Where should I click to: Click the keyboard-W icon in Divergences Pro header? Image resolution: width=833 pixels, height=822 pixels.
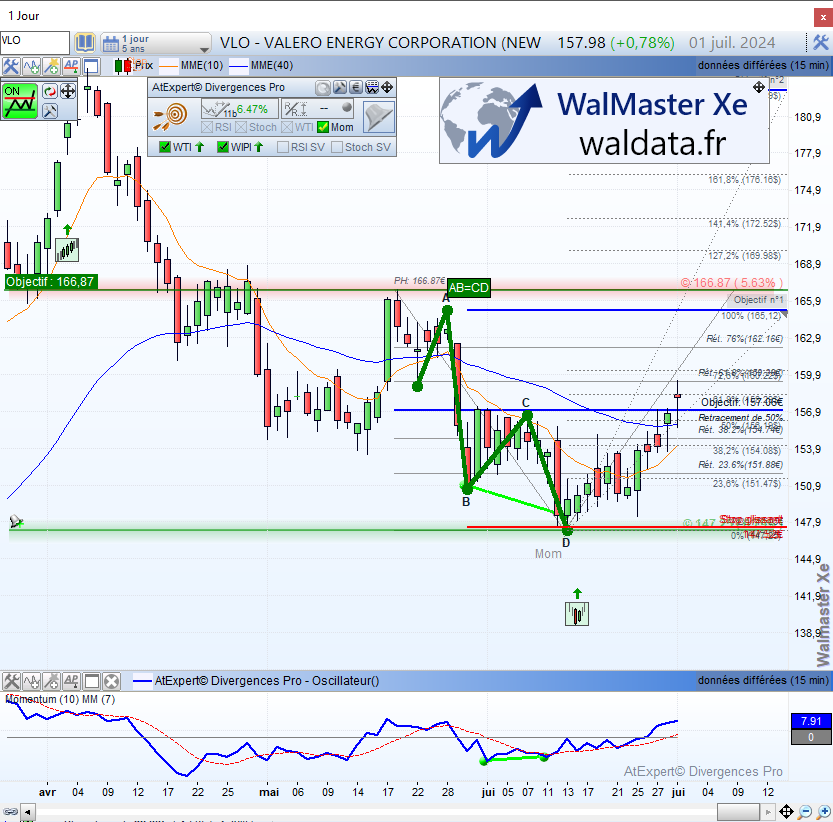[372, 87]
